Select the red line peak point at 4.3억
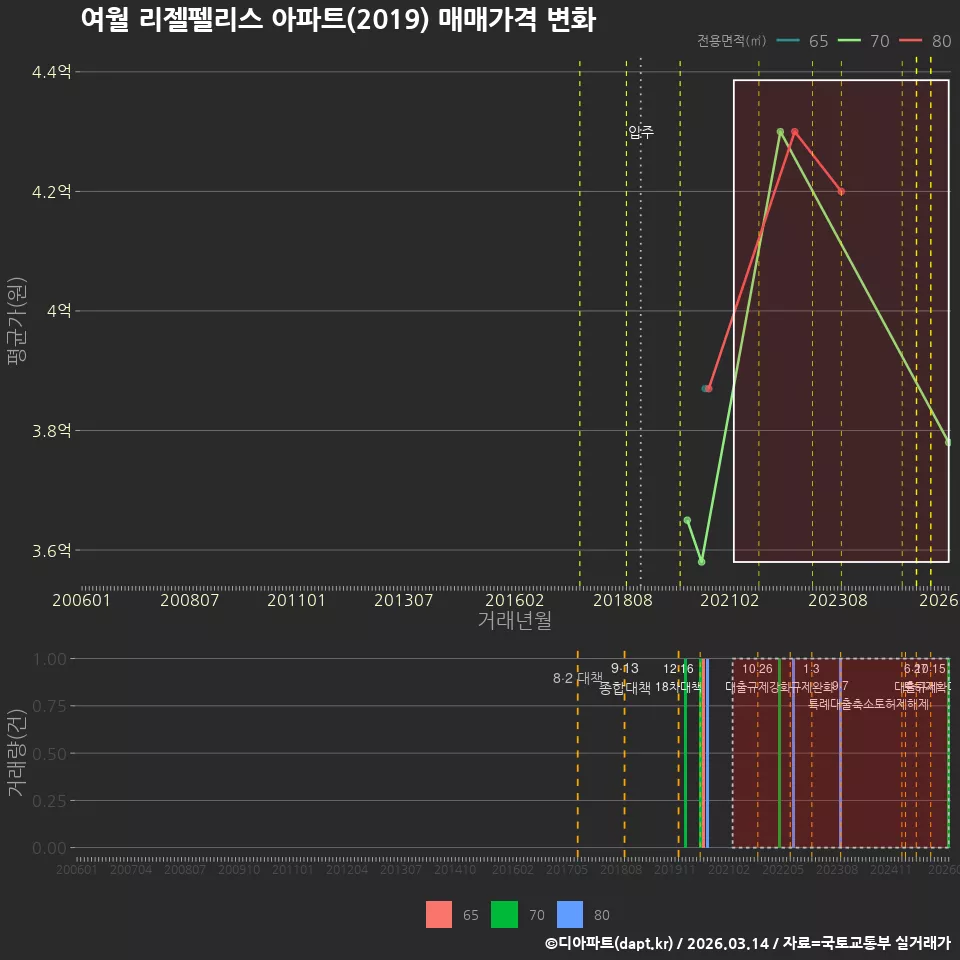 pyautogui.click(x=795, y=132)
